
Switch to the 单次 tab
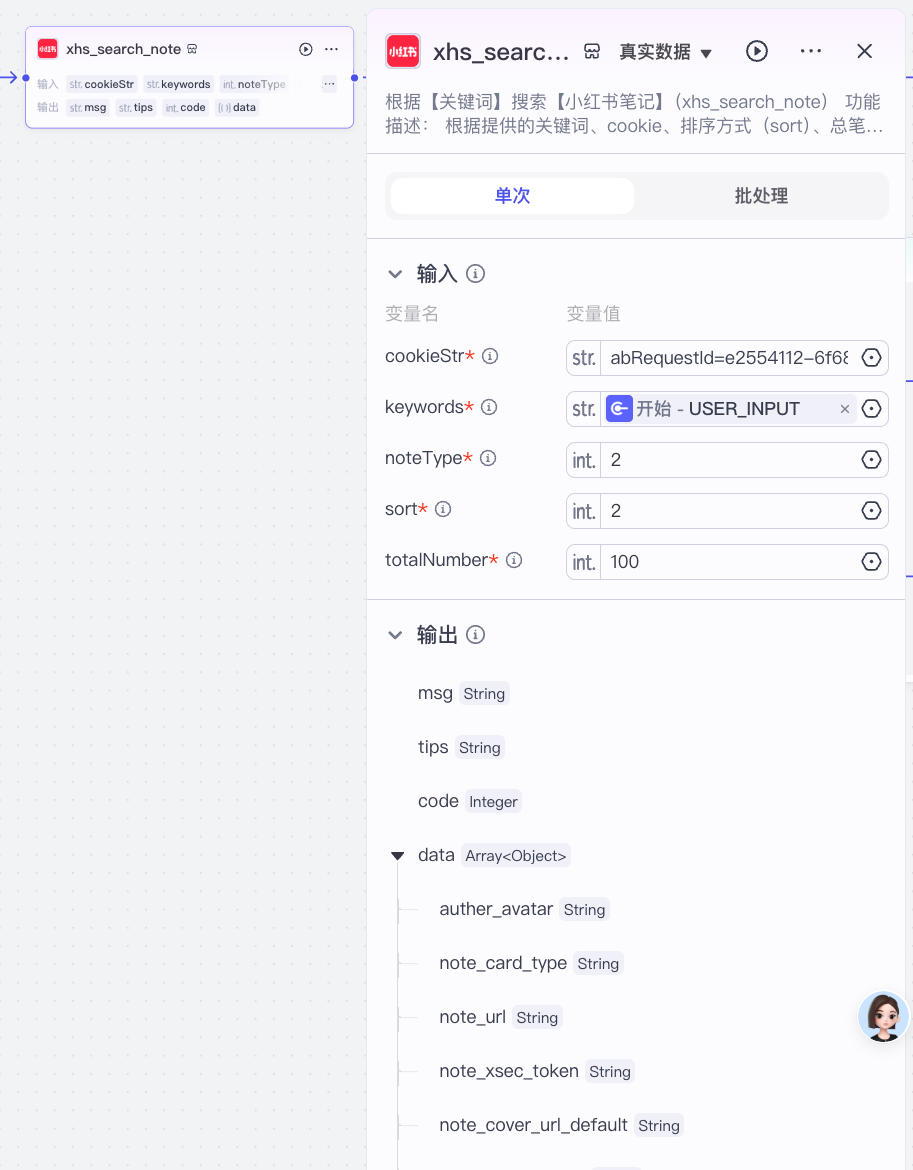[512, 195]
